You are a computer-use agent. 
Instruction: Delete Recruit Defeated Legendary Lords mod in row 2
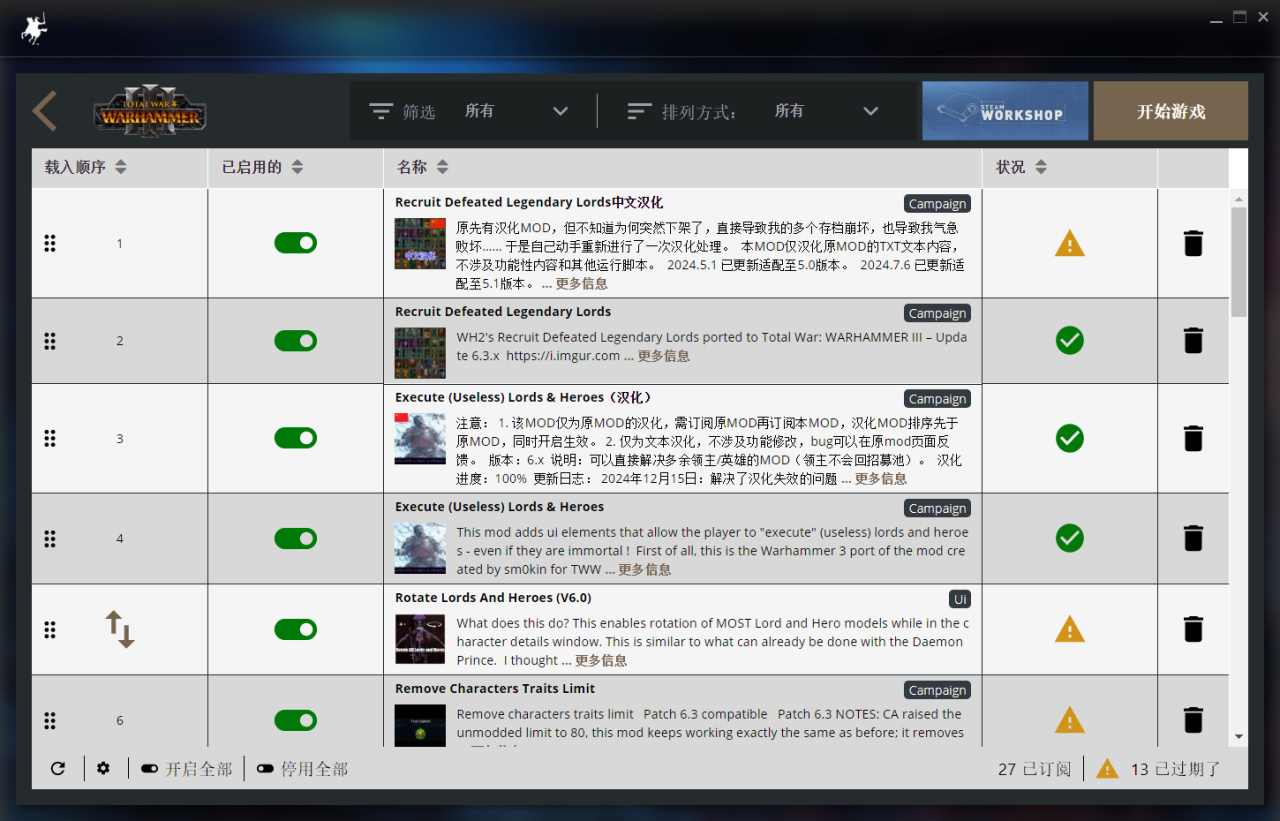tap(1193, 341)
